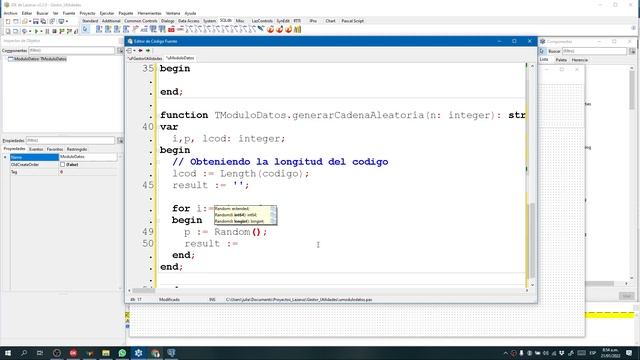Select the Pascal Script palette tab
Screen dimensions: 640x360
coord(353,21)
